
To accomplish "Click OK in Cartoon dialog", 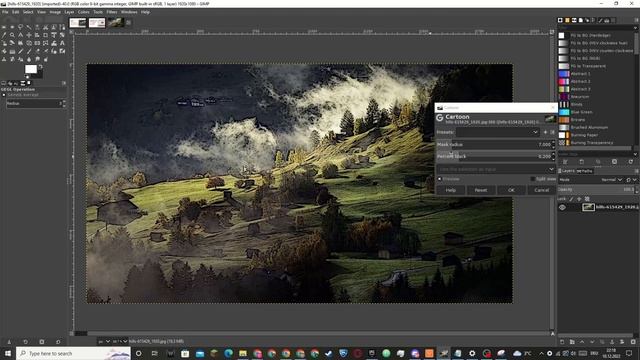I will [x=511, y=190].
